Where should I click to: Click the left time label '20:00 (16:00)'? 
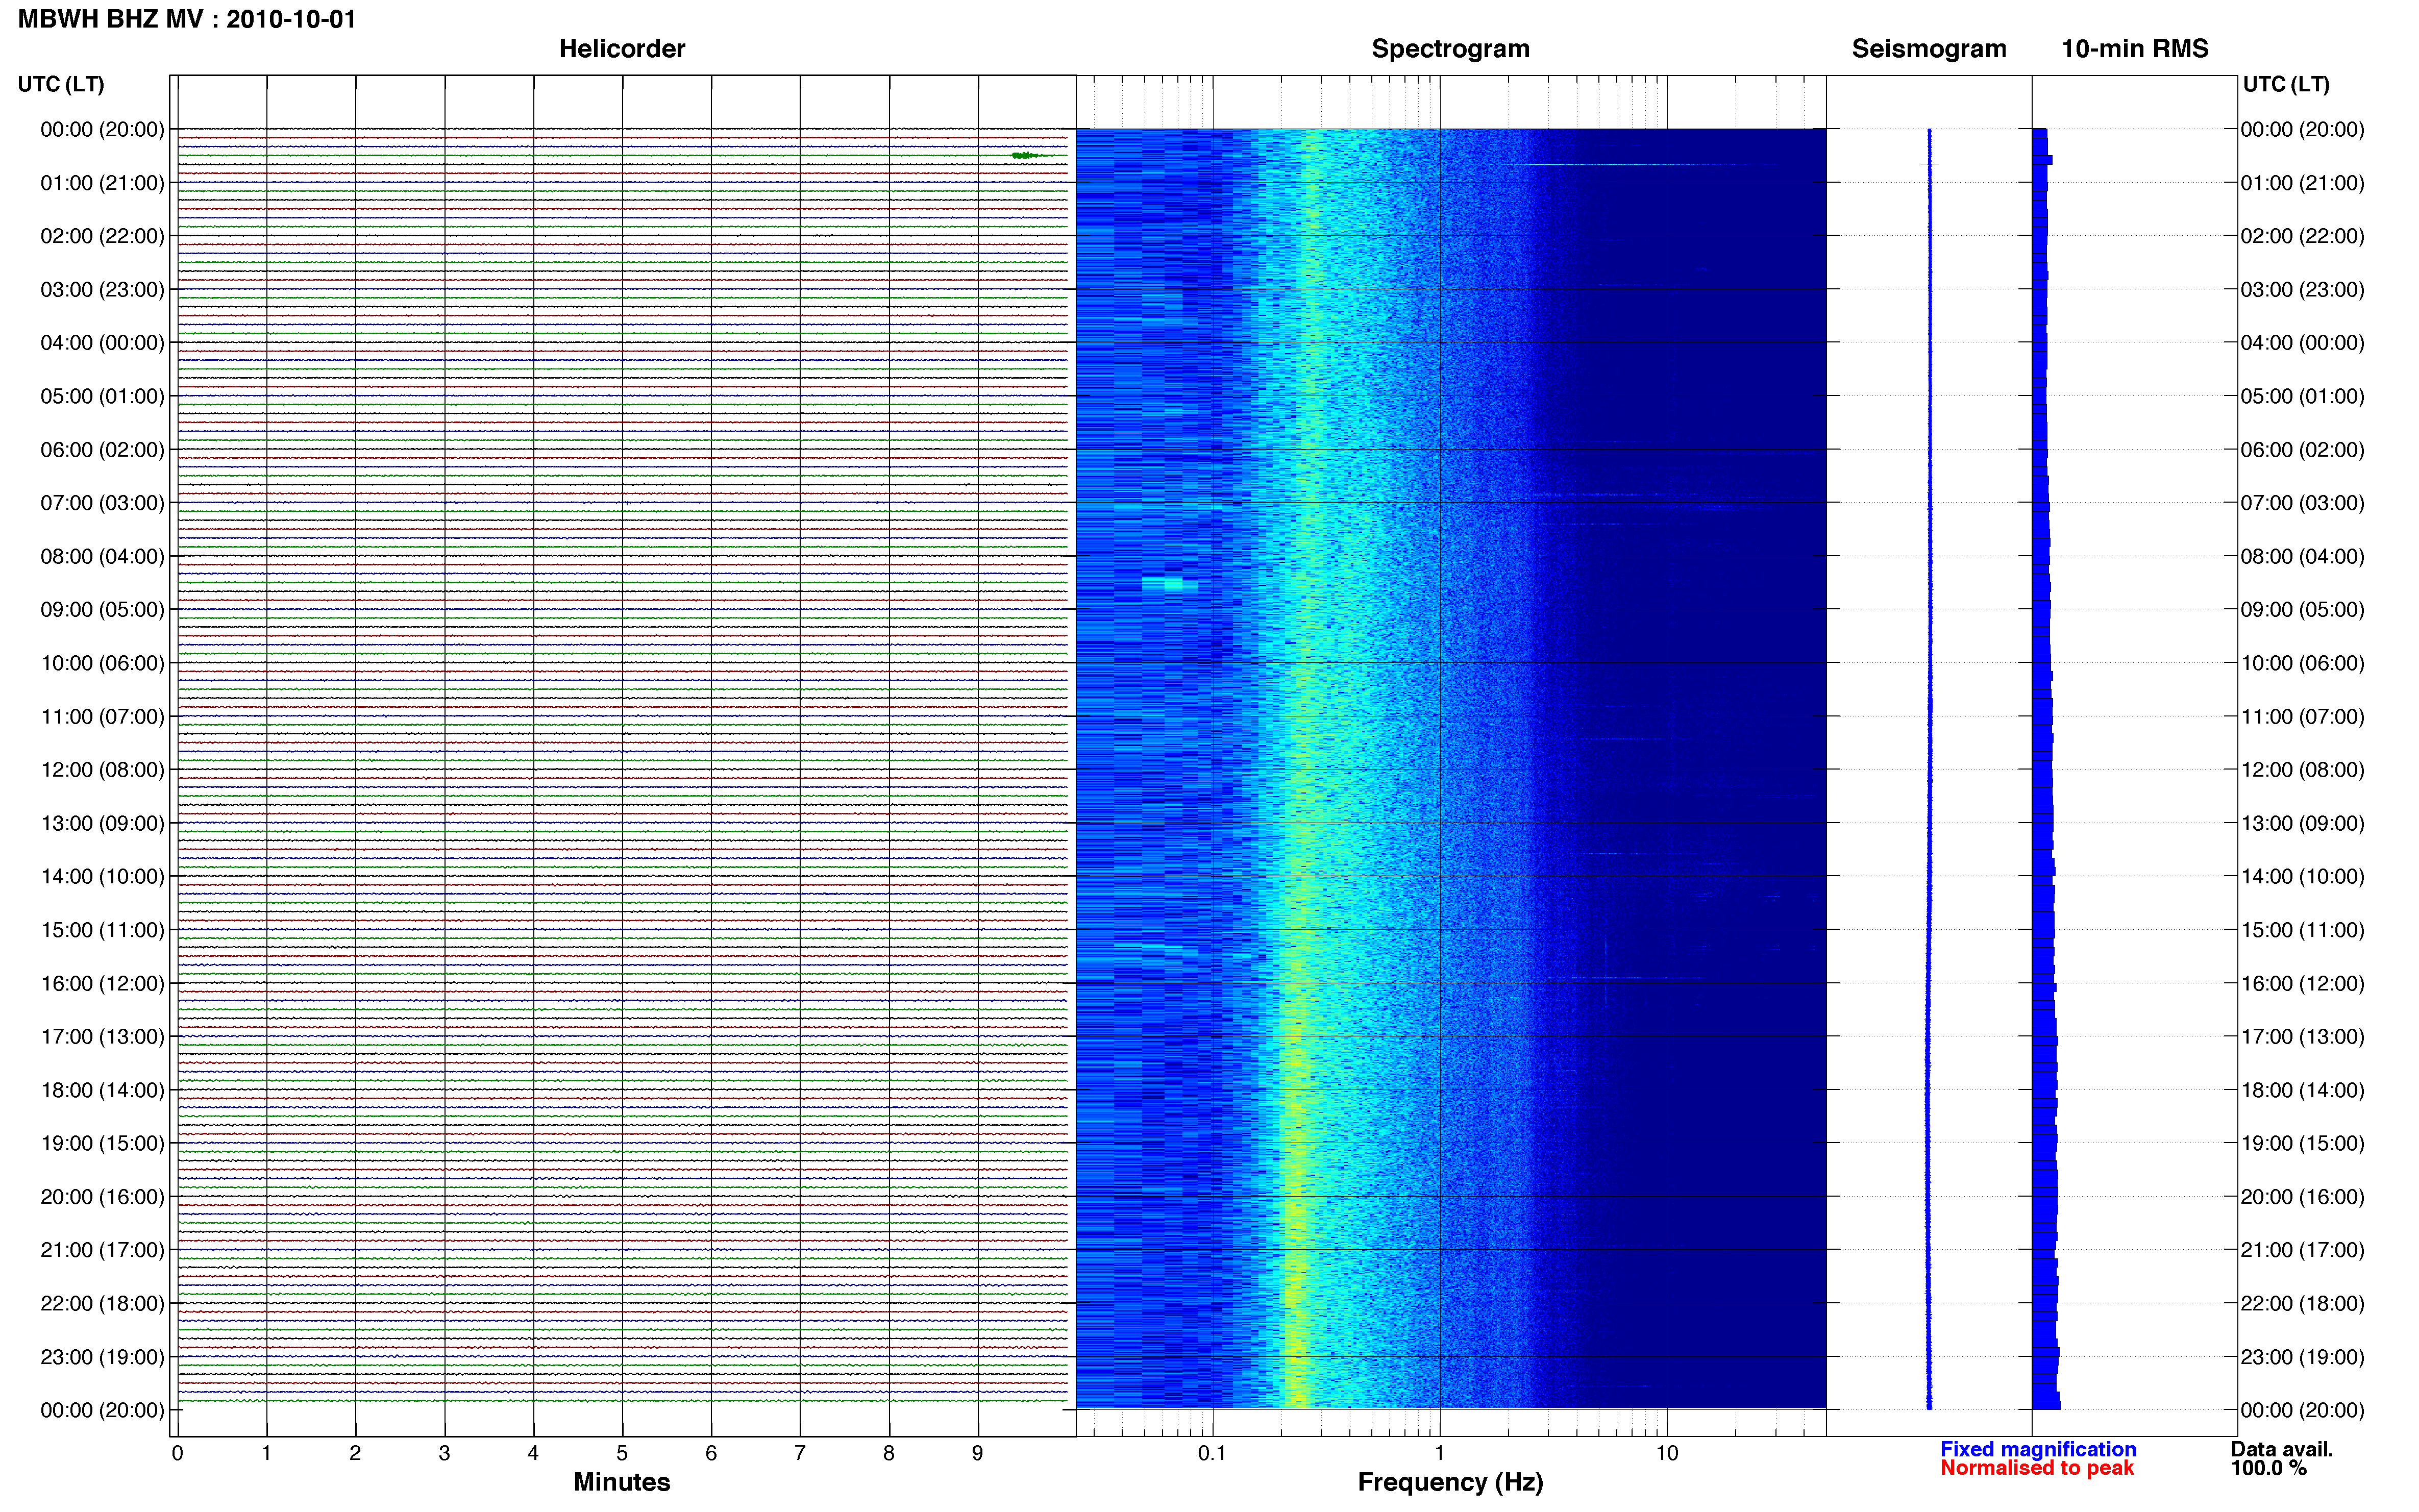tap(102, 1197)
